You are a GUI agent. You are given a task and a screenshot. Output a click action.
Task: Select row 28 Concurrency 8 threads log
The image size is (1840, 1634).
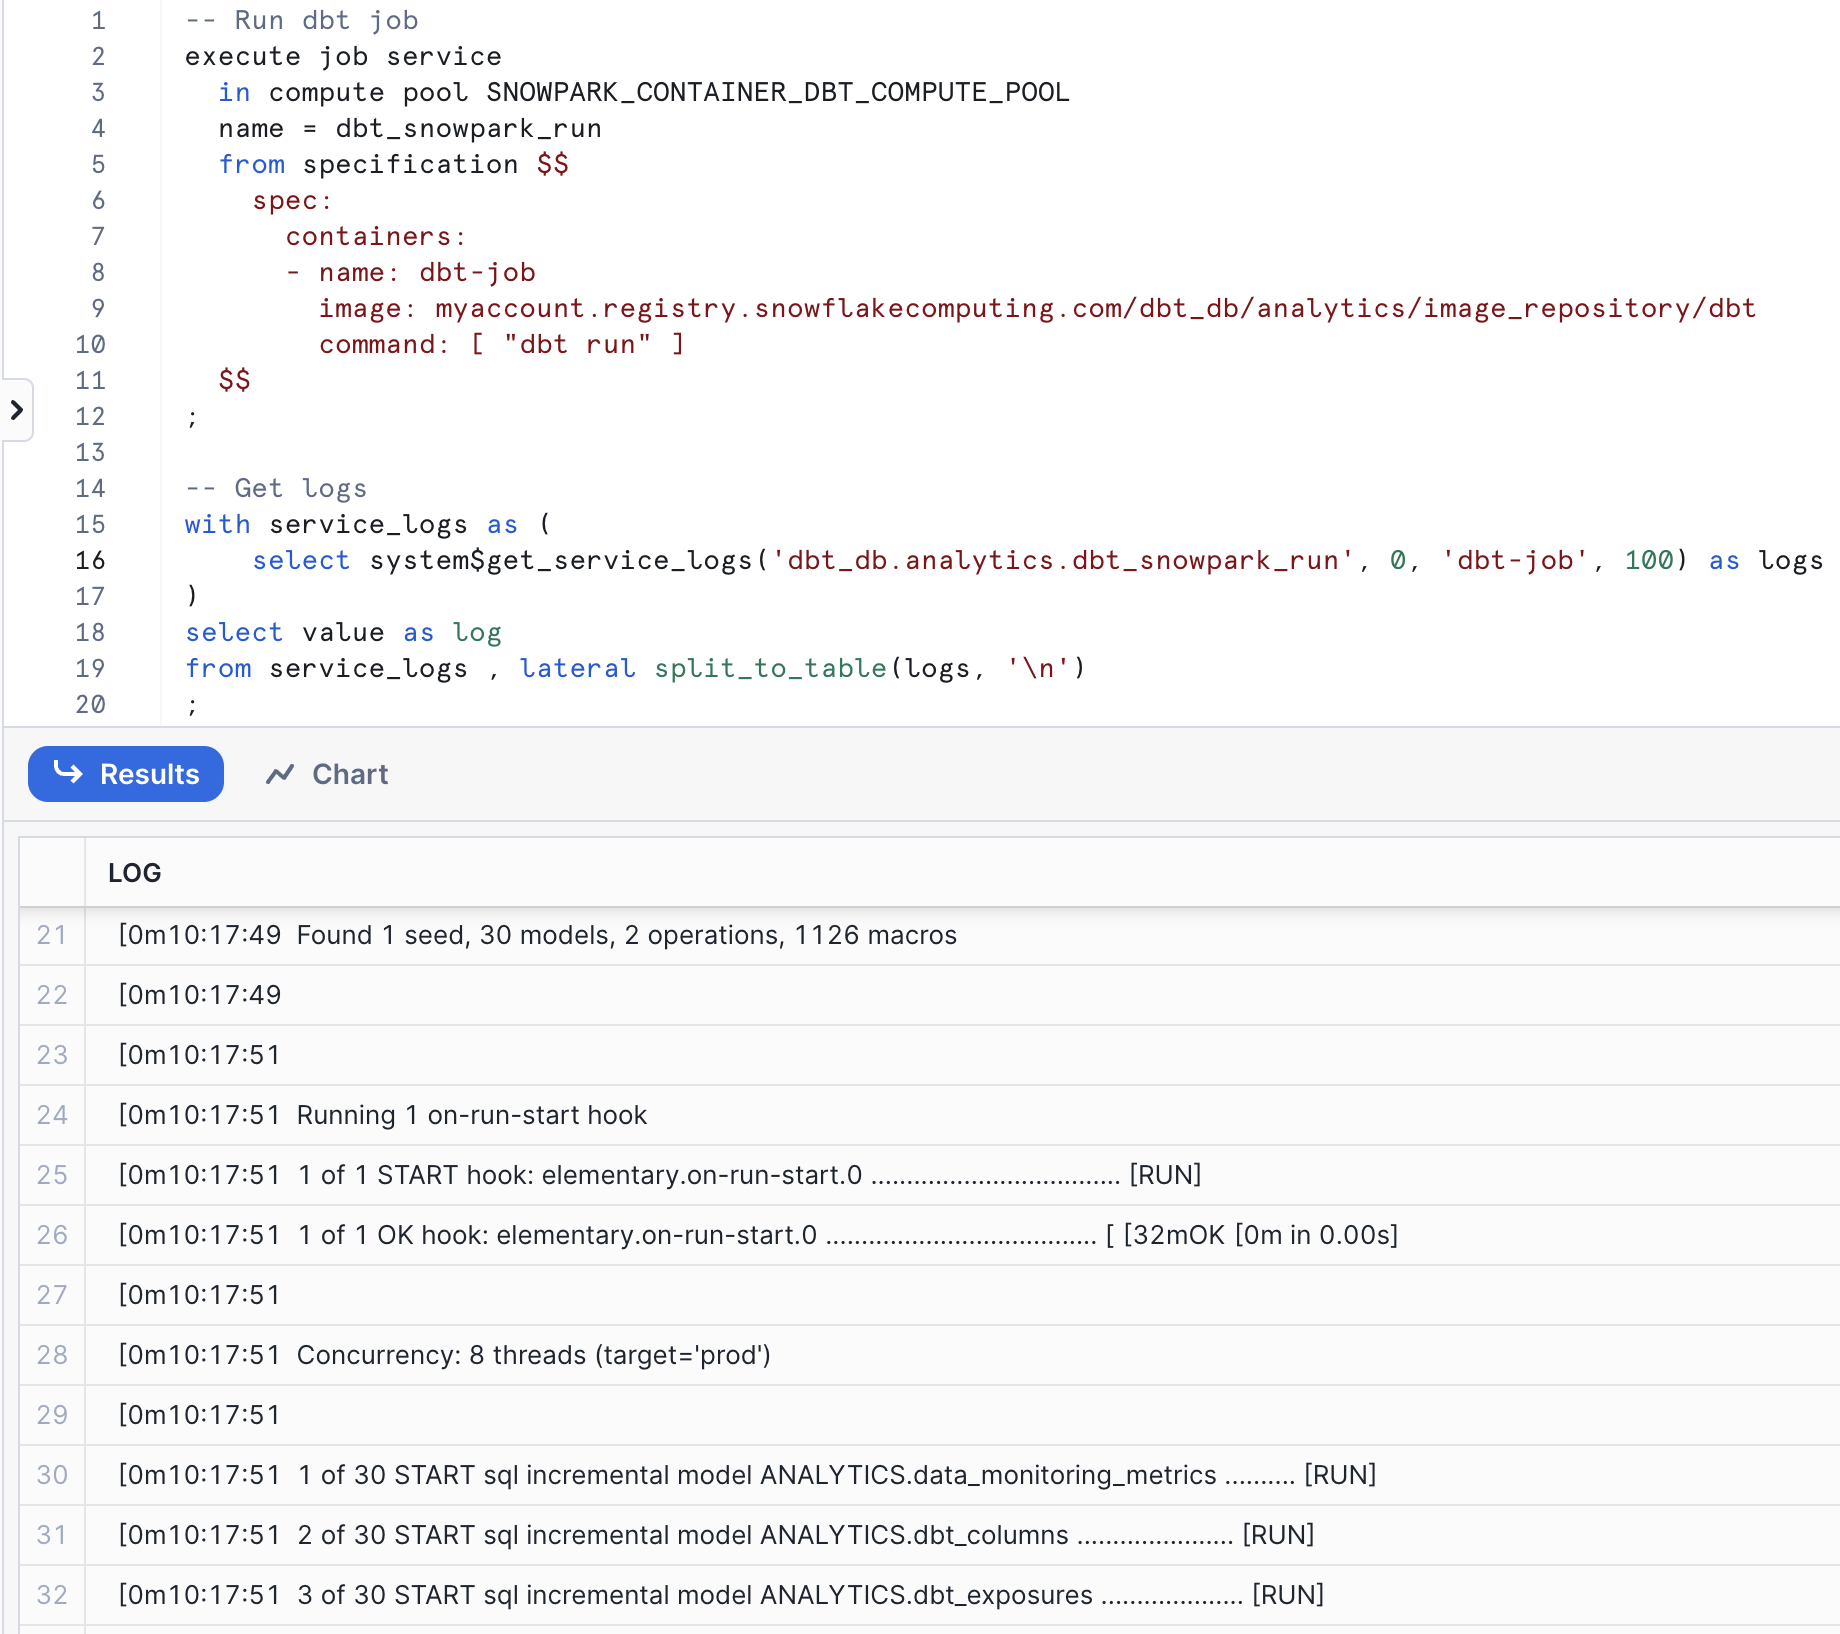click(x=930, y=1355)
